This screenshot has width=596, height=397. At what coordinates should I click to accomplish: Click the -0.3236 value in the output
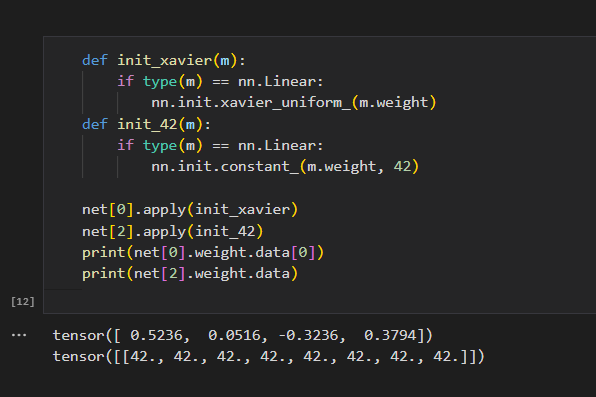308,335
